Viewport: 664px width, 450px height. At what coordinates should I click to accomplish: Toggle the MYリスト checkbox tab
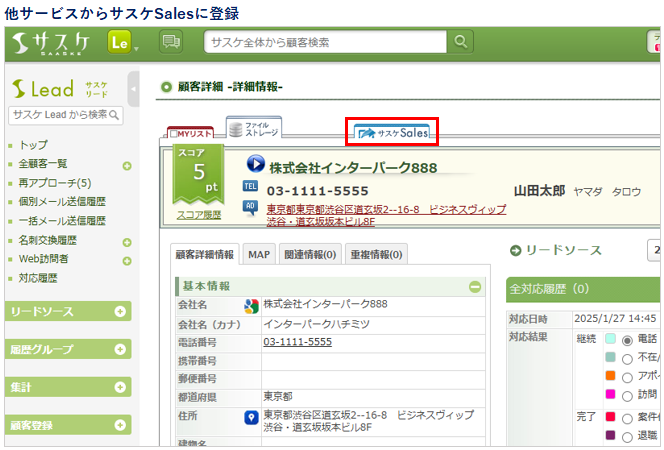click(191, 133)
